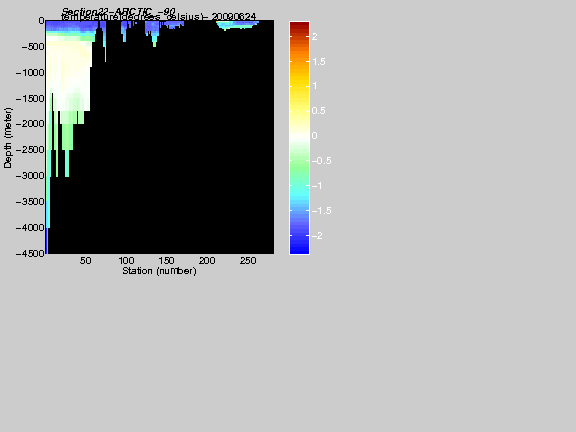This screenshot has height=432, width=576.
Task: Click the Section22-ARCTIC plot title
Action: coord(118,11)
